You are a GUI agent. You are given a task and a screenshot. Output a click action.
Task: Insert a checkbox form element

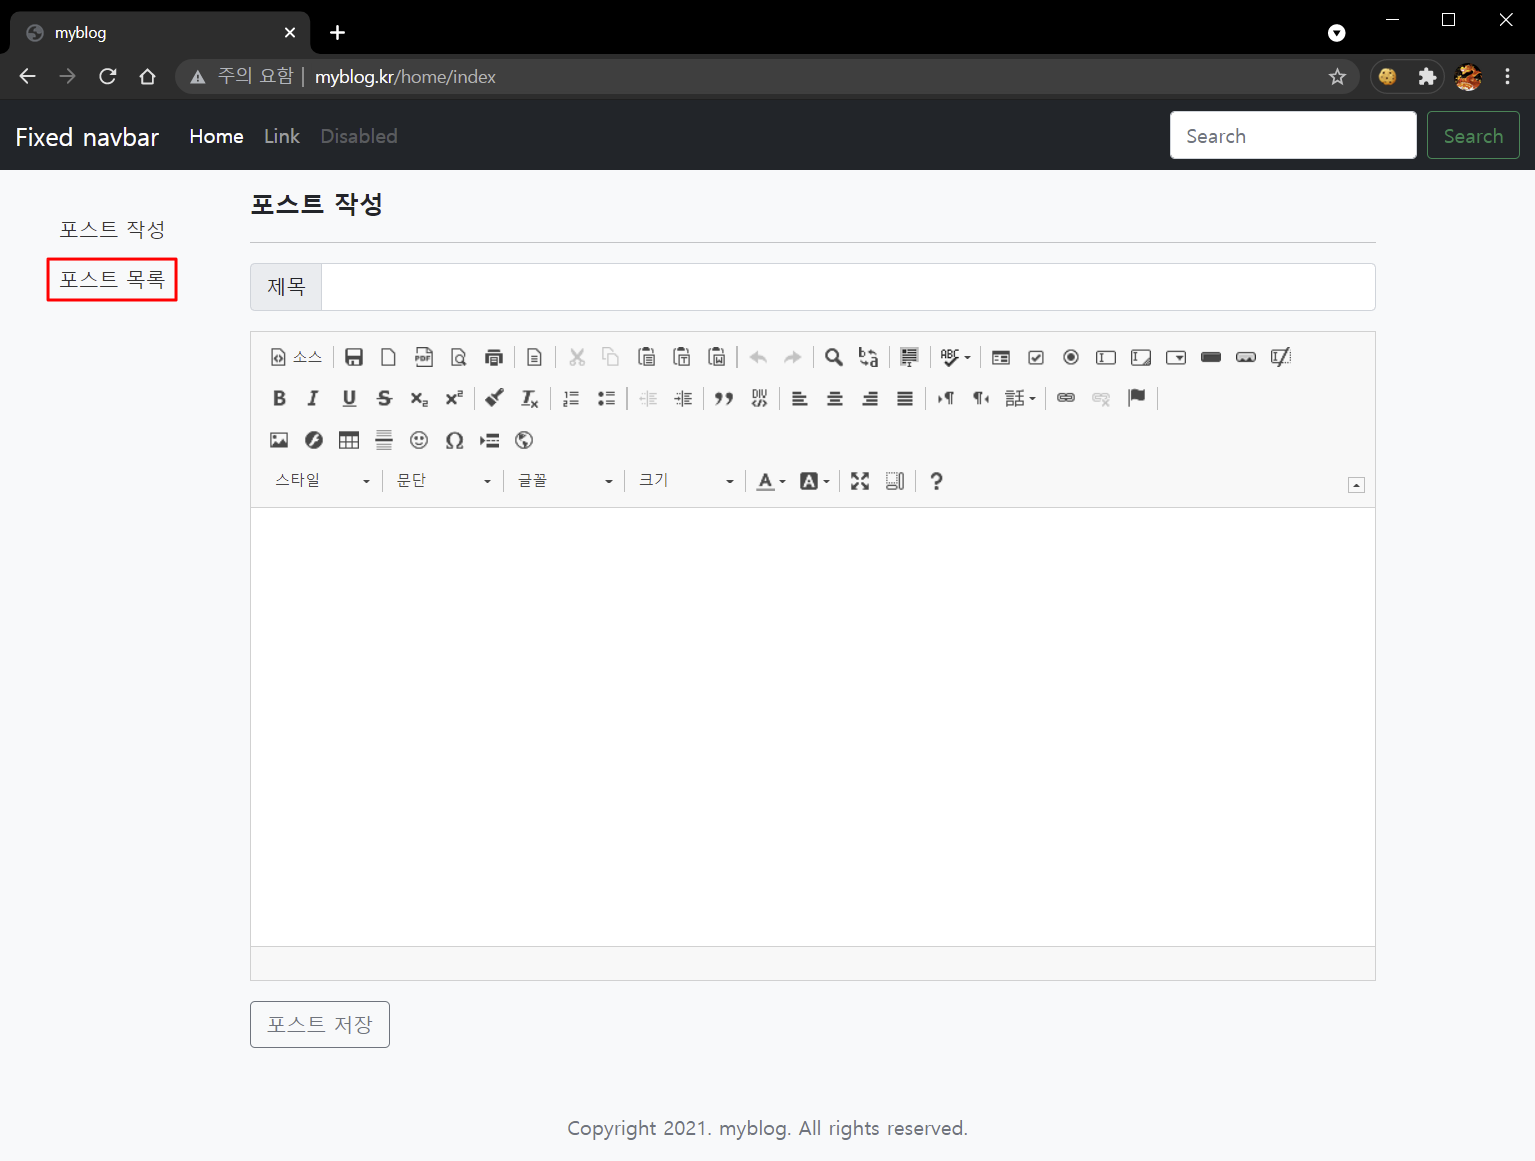(x=1036, y=357)
